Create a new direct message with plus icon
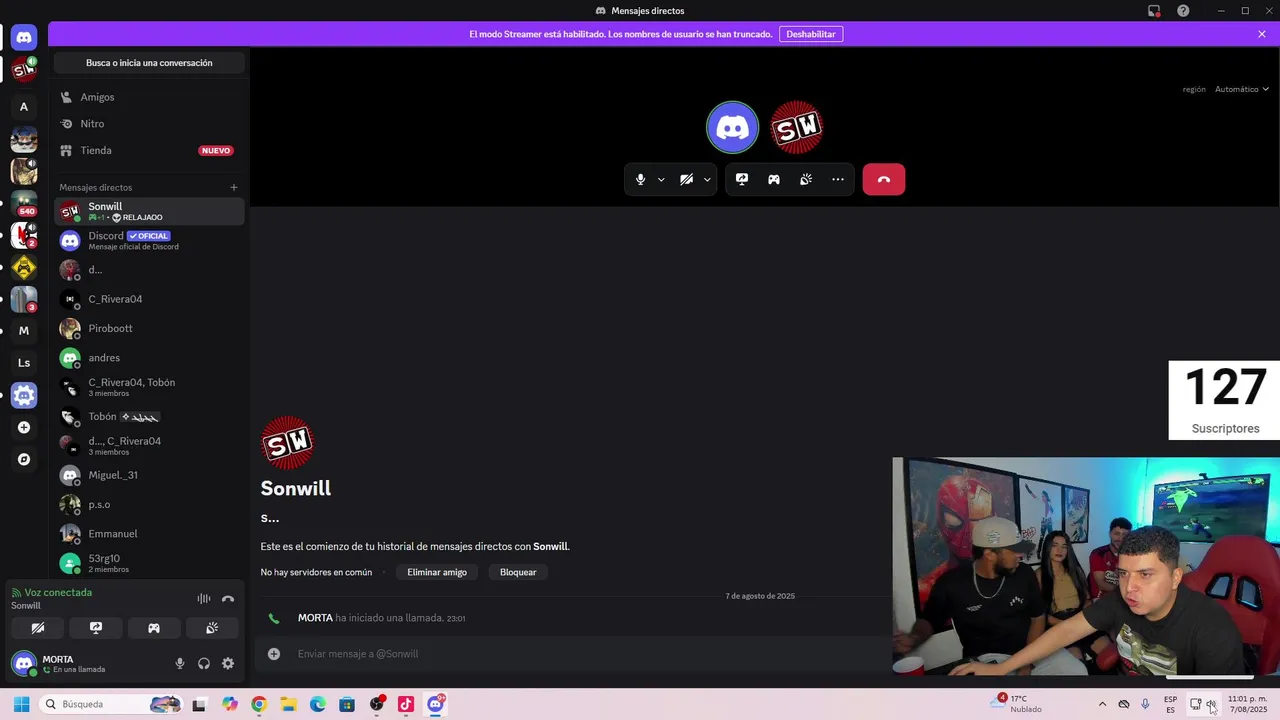This screenshot has height=720, width=1280. click(x=234, y=187)
